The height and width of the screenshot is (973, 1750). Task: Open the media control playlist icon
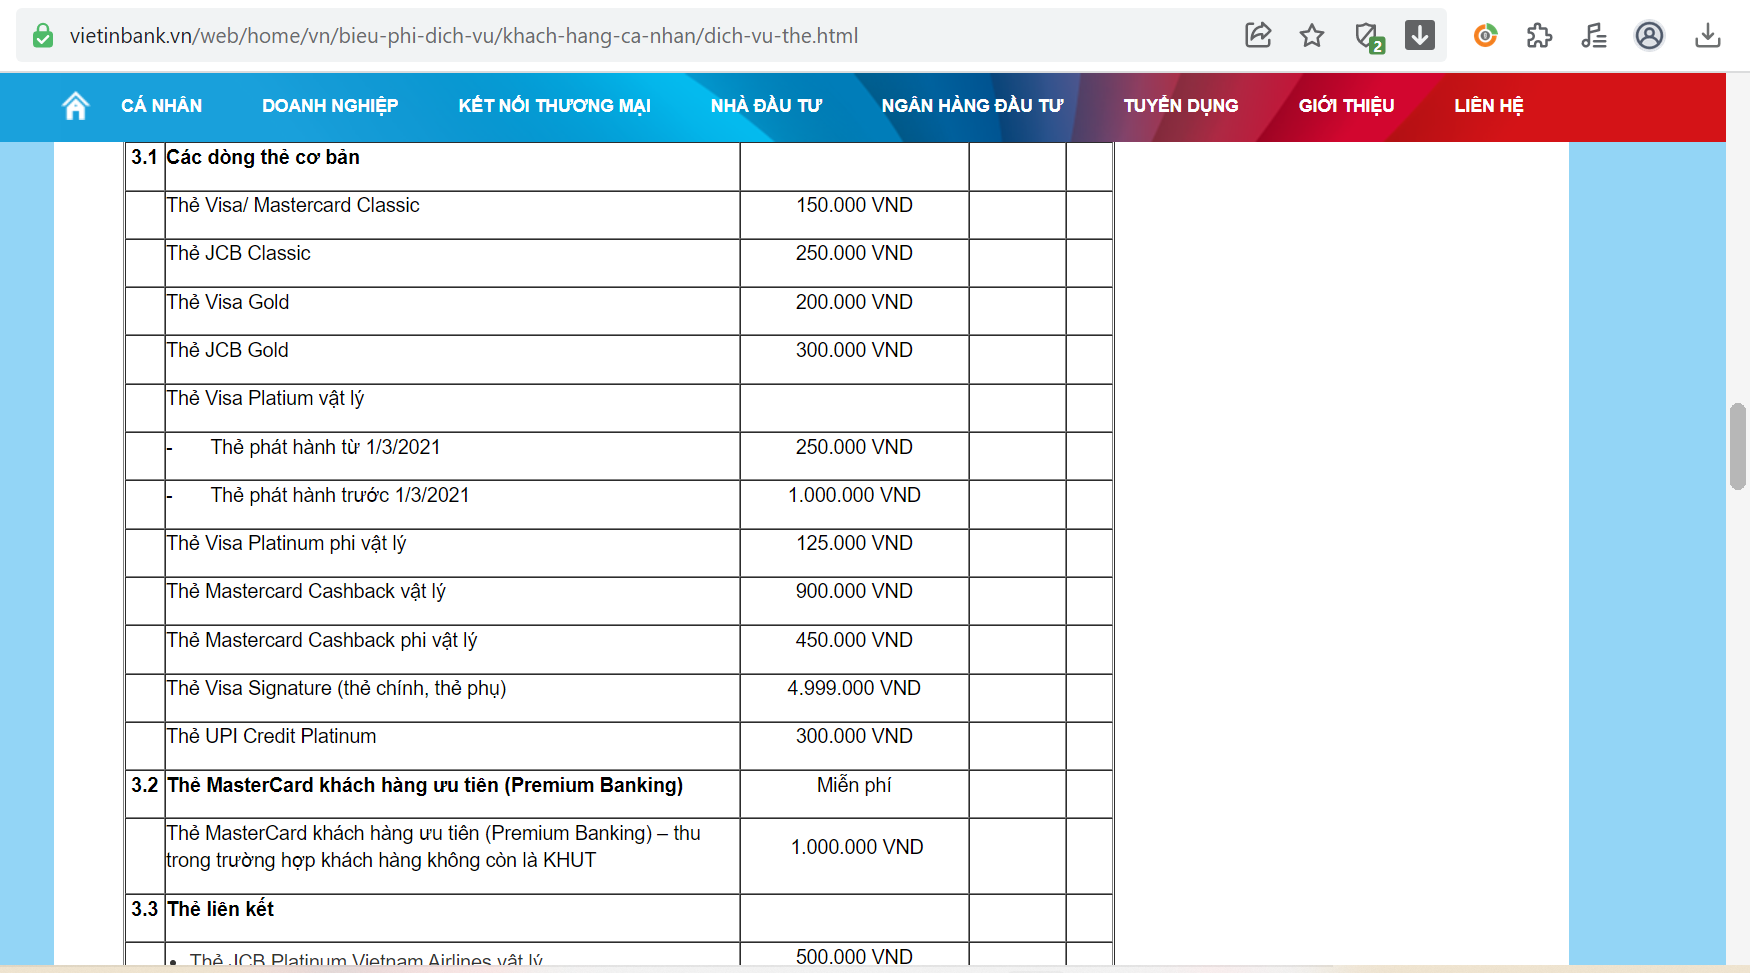1594,36
